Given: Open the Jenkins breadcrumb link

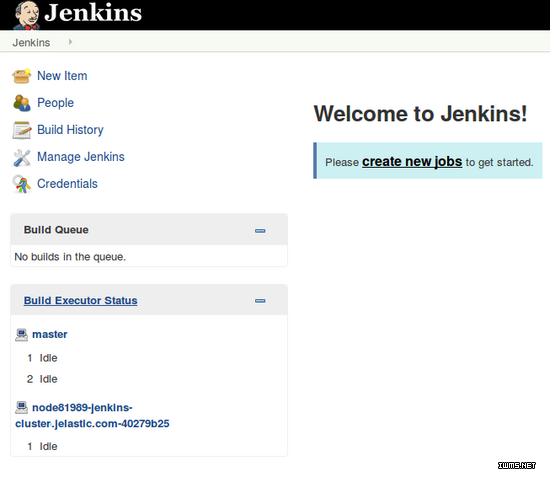Looking at the screenshot, I should [31, 42].
